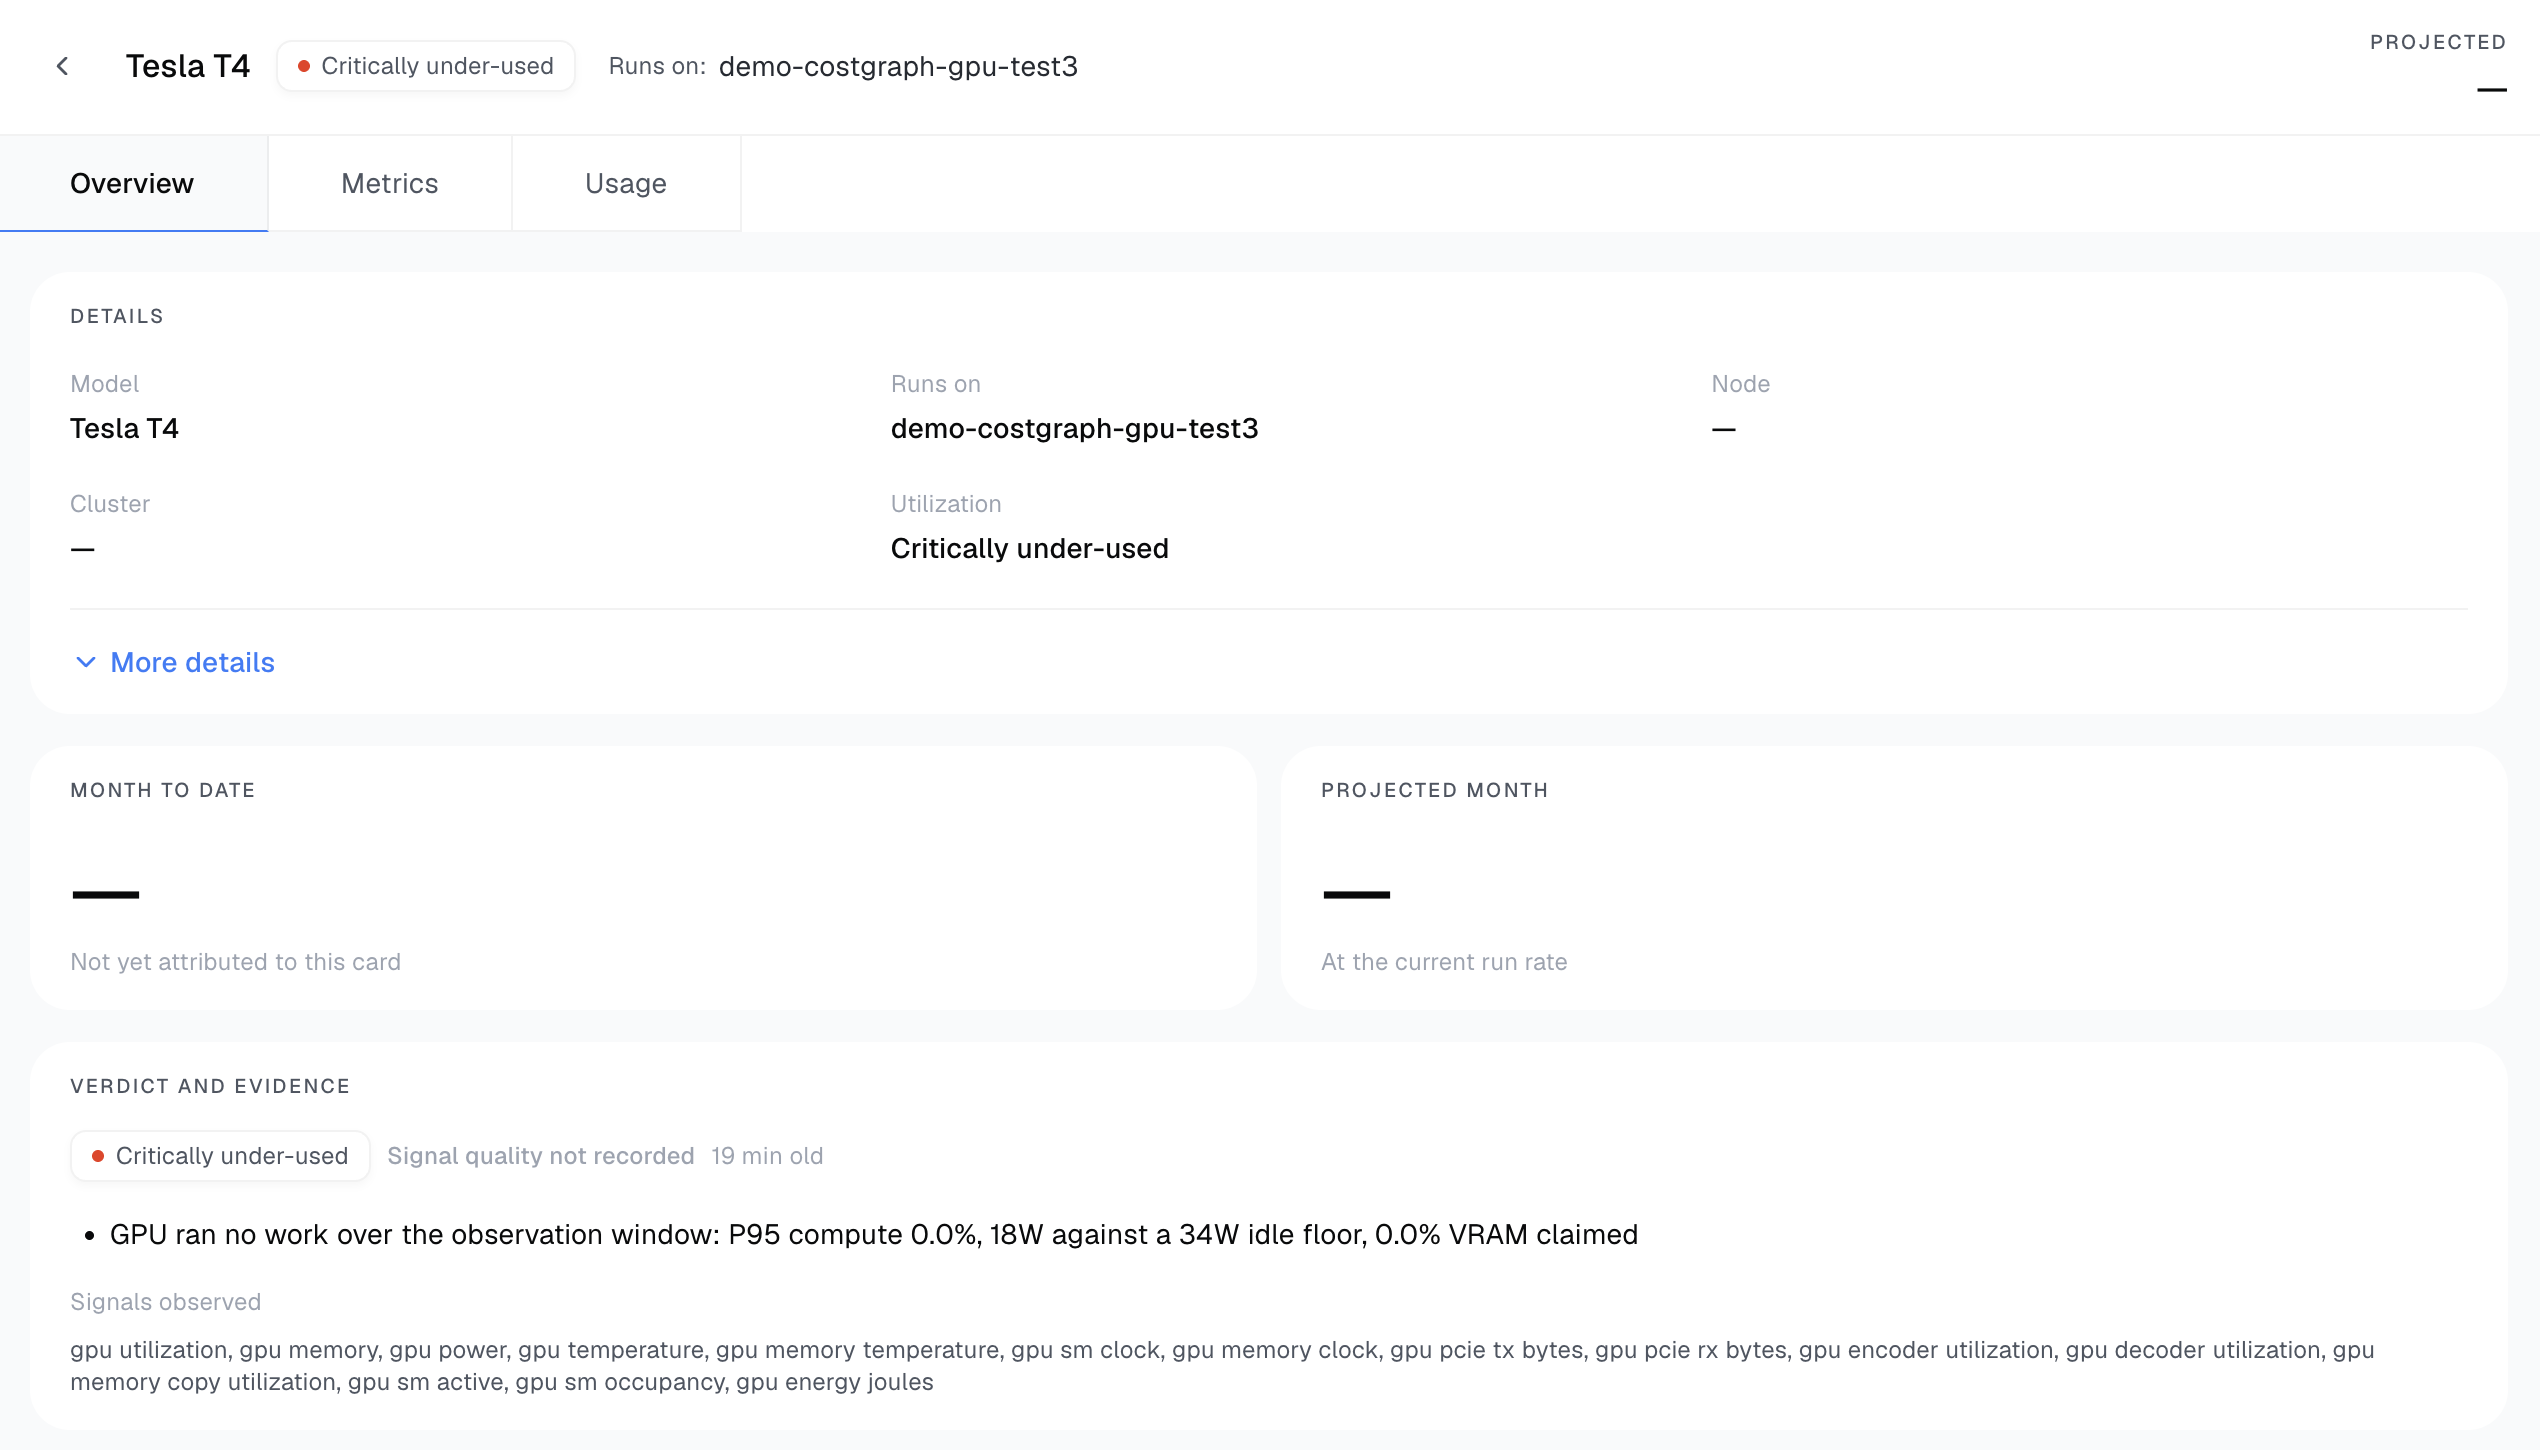The width and height of the screenshot is (2540, 1450).
Task: Click the red status dot in header badge
Action: pos(303,66)
